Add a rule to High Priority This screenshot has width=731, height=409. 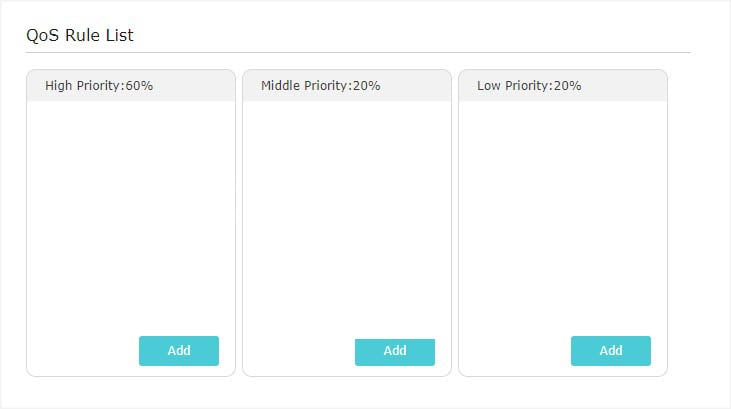(x=179, y=351)
